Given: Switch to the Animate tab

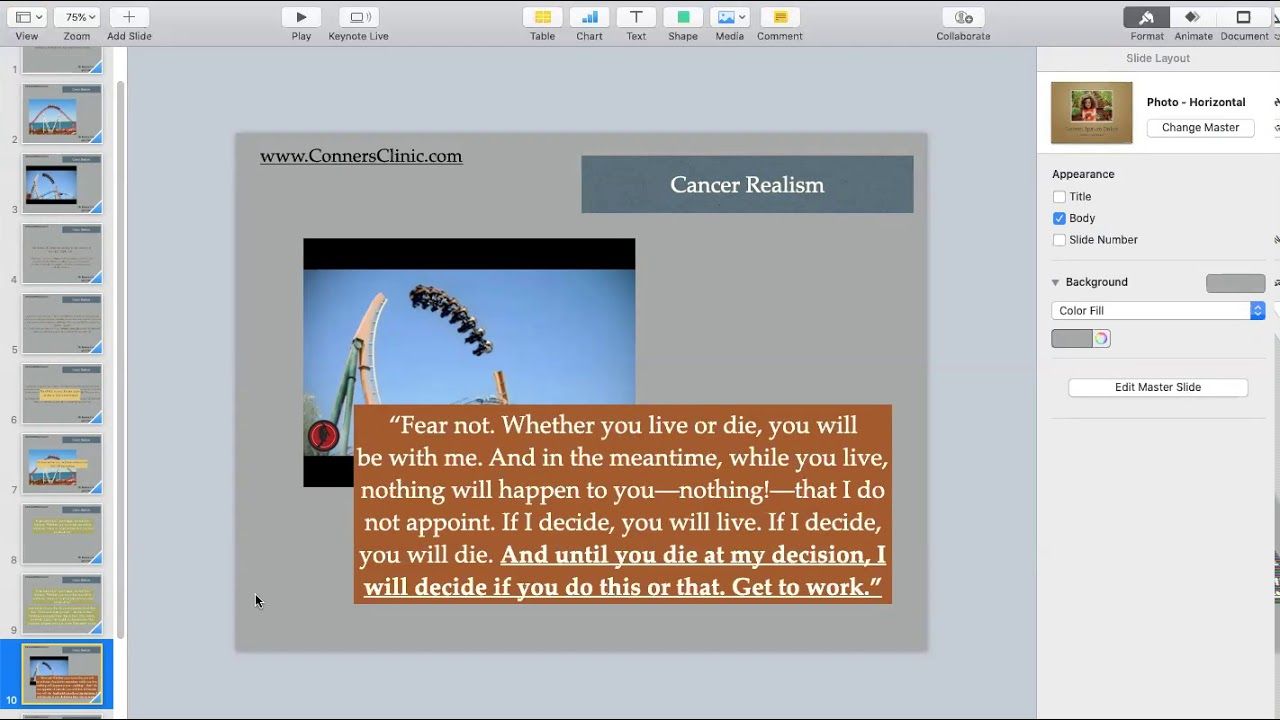Looking at the screenshot, I should coord(1192,17).
